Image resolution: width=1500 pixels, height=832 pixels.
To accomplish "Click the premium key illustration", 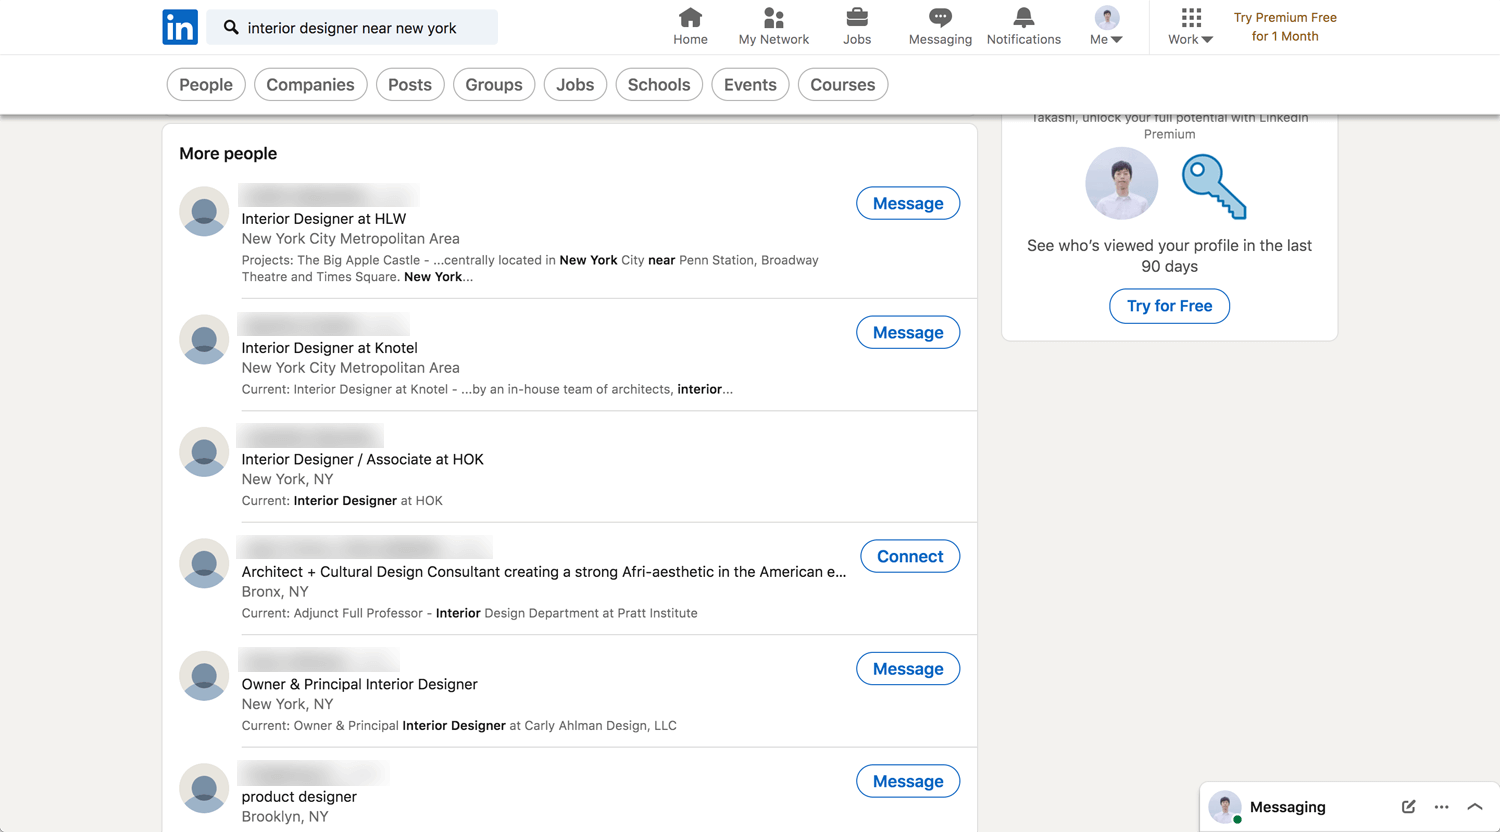I will point(1214,186).
